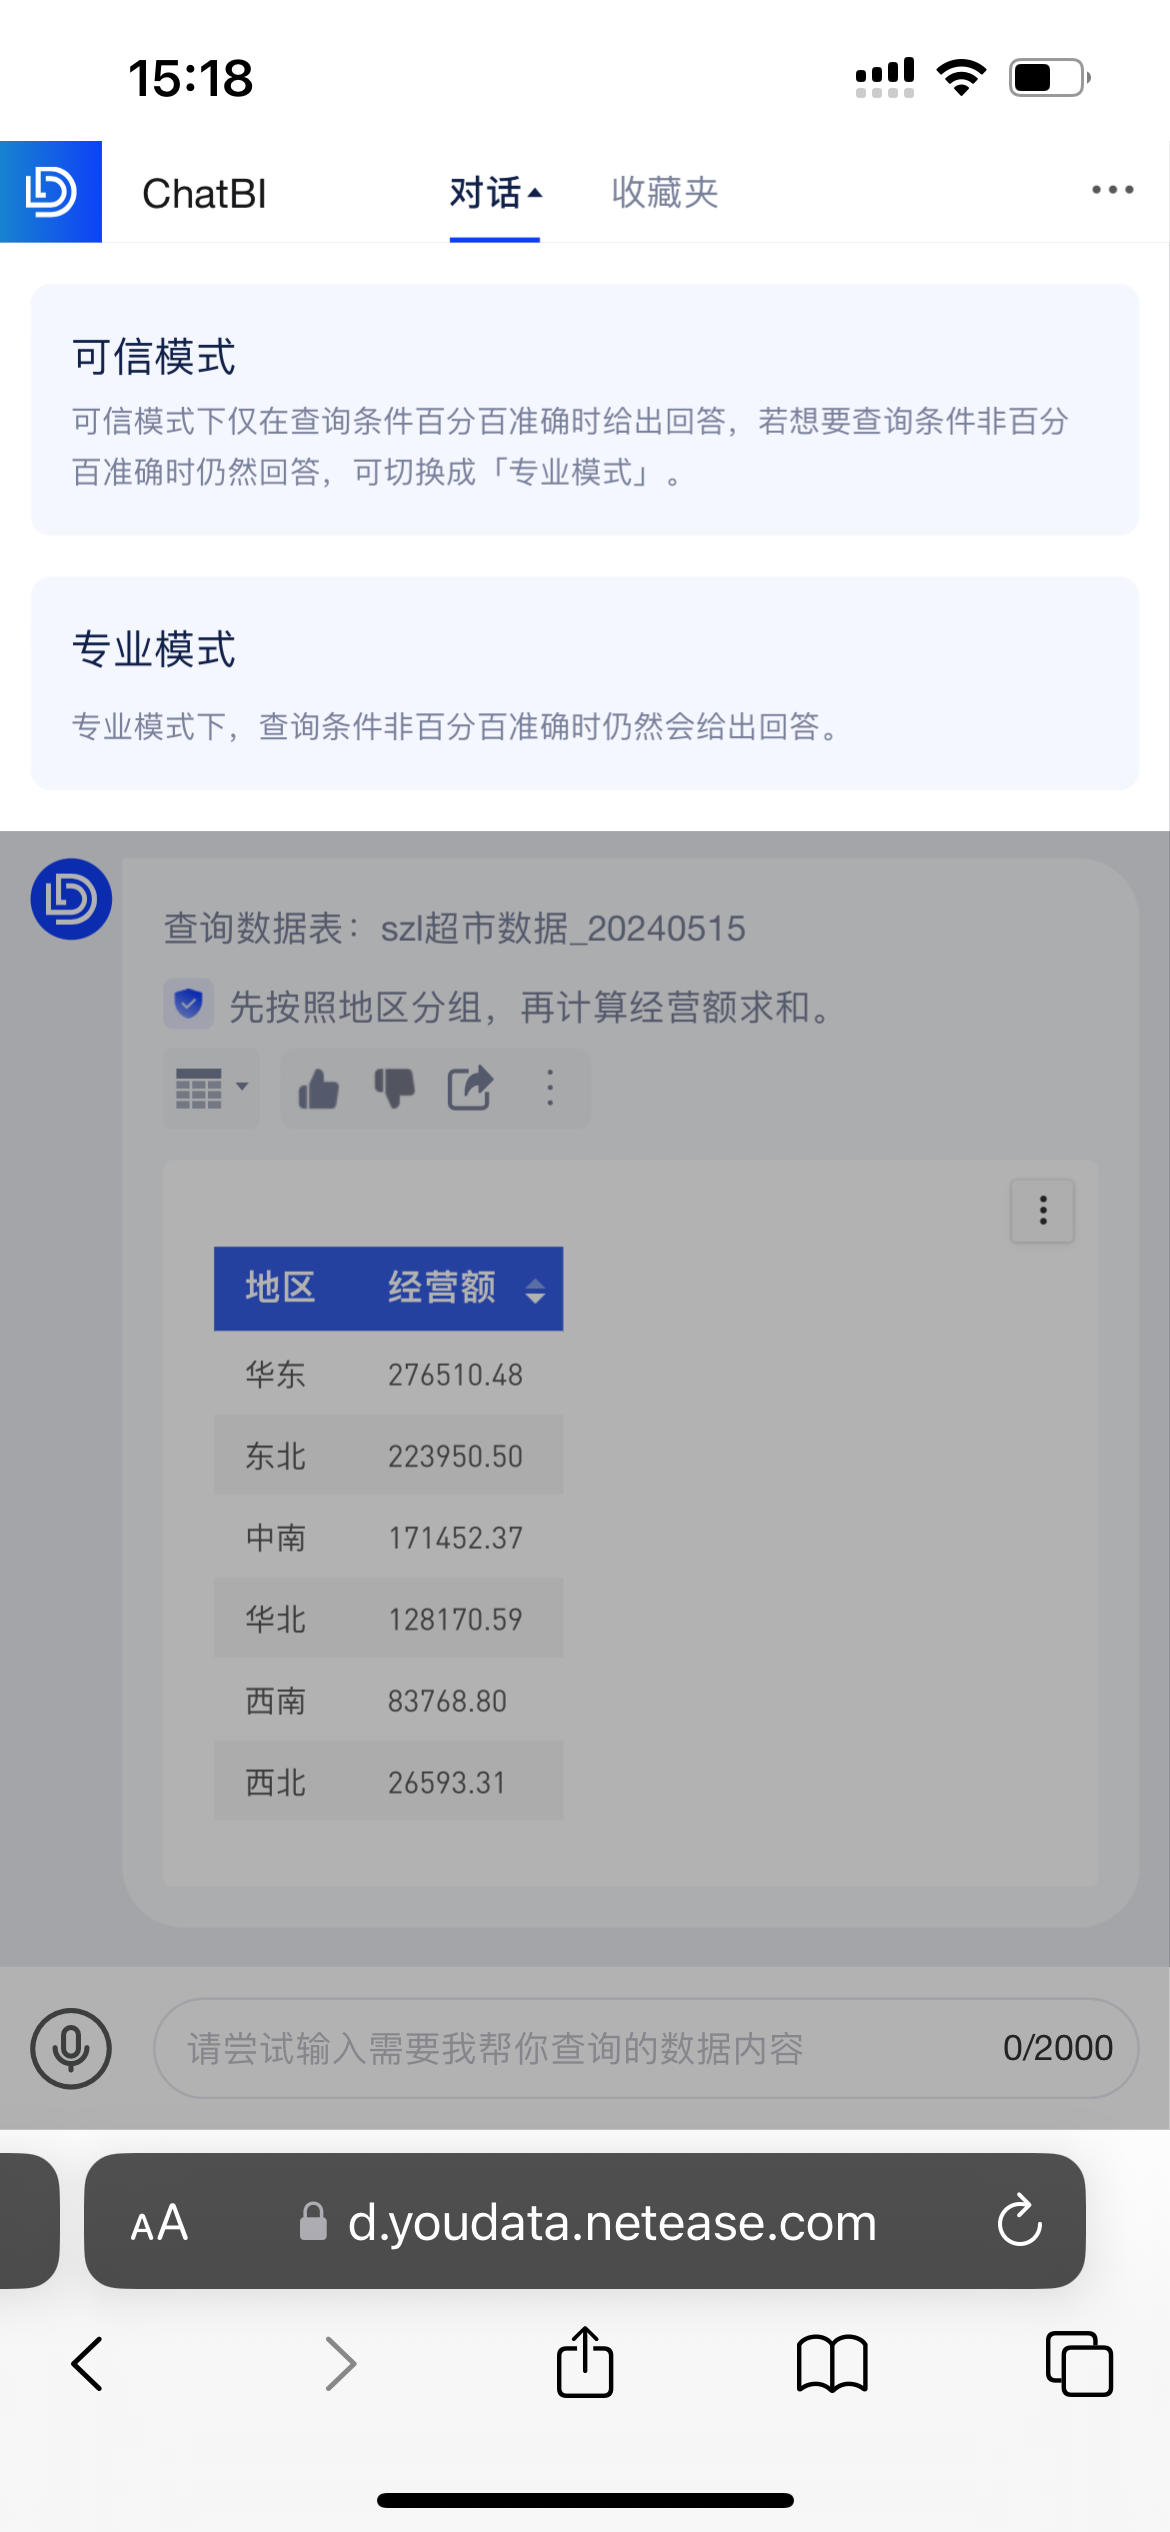
Task: Open the 对话 mode dropdown tab
Action: pyautogui.click(x=494, y=193)
